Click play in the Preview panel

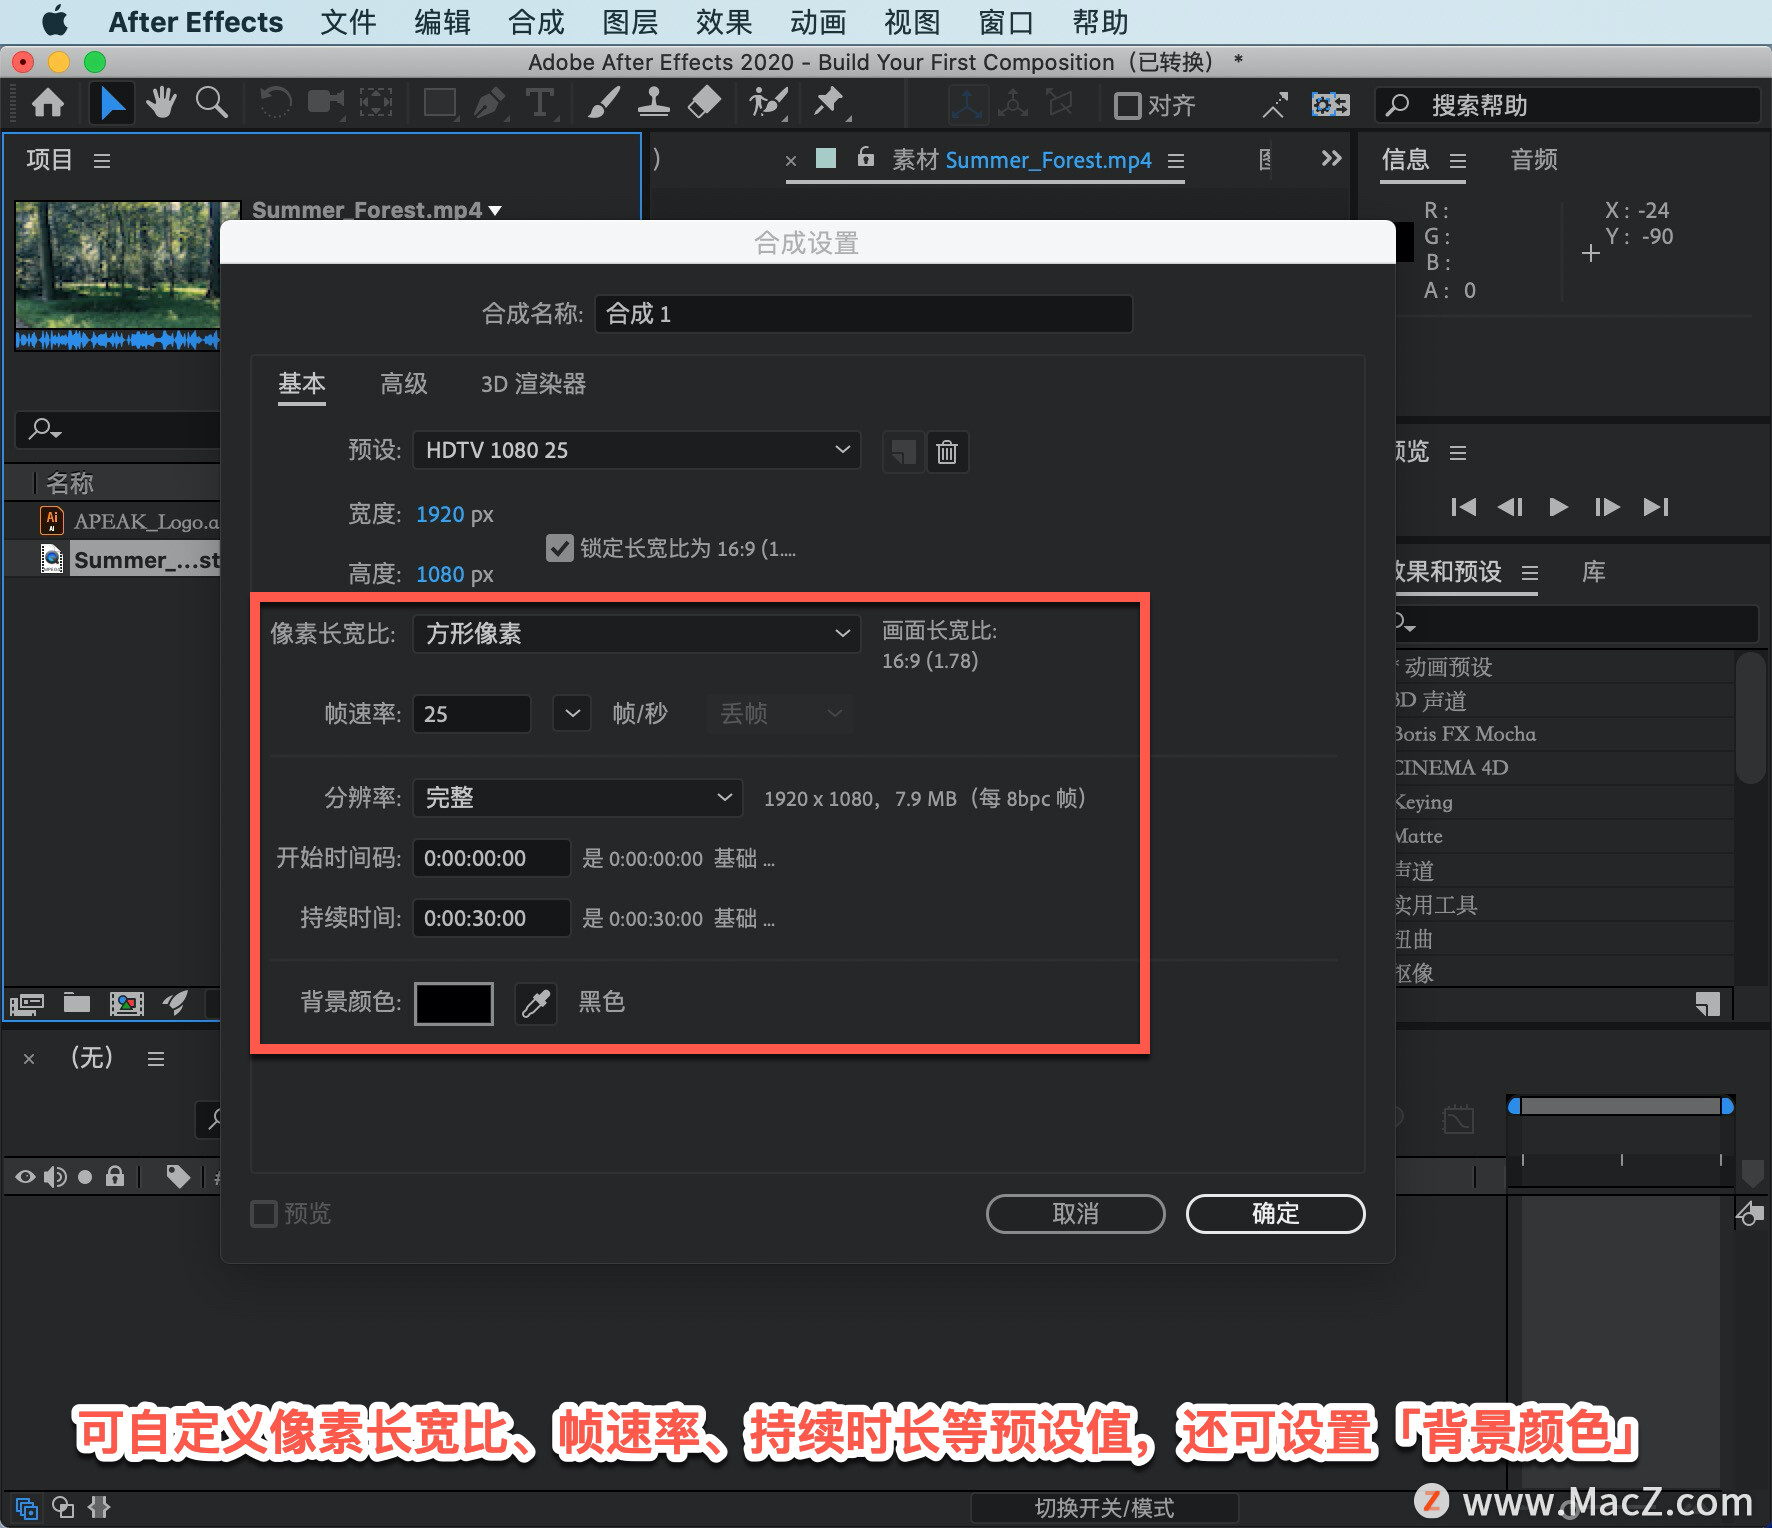tap(1558, 507)
